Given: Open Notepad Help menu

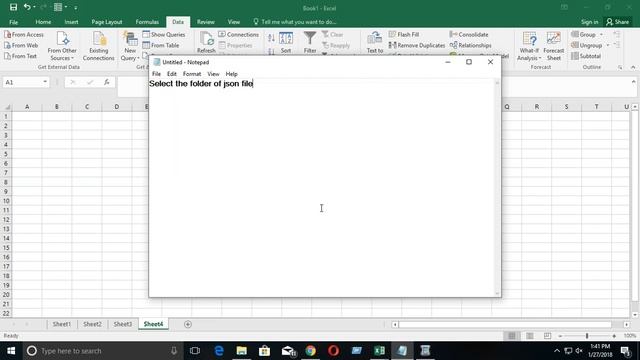Looking at the screenshot, I should (231, 74).
